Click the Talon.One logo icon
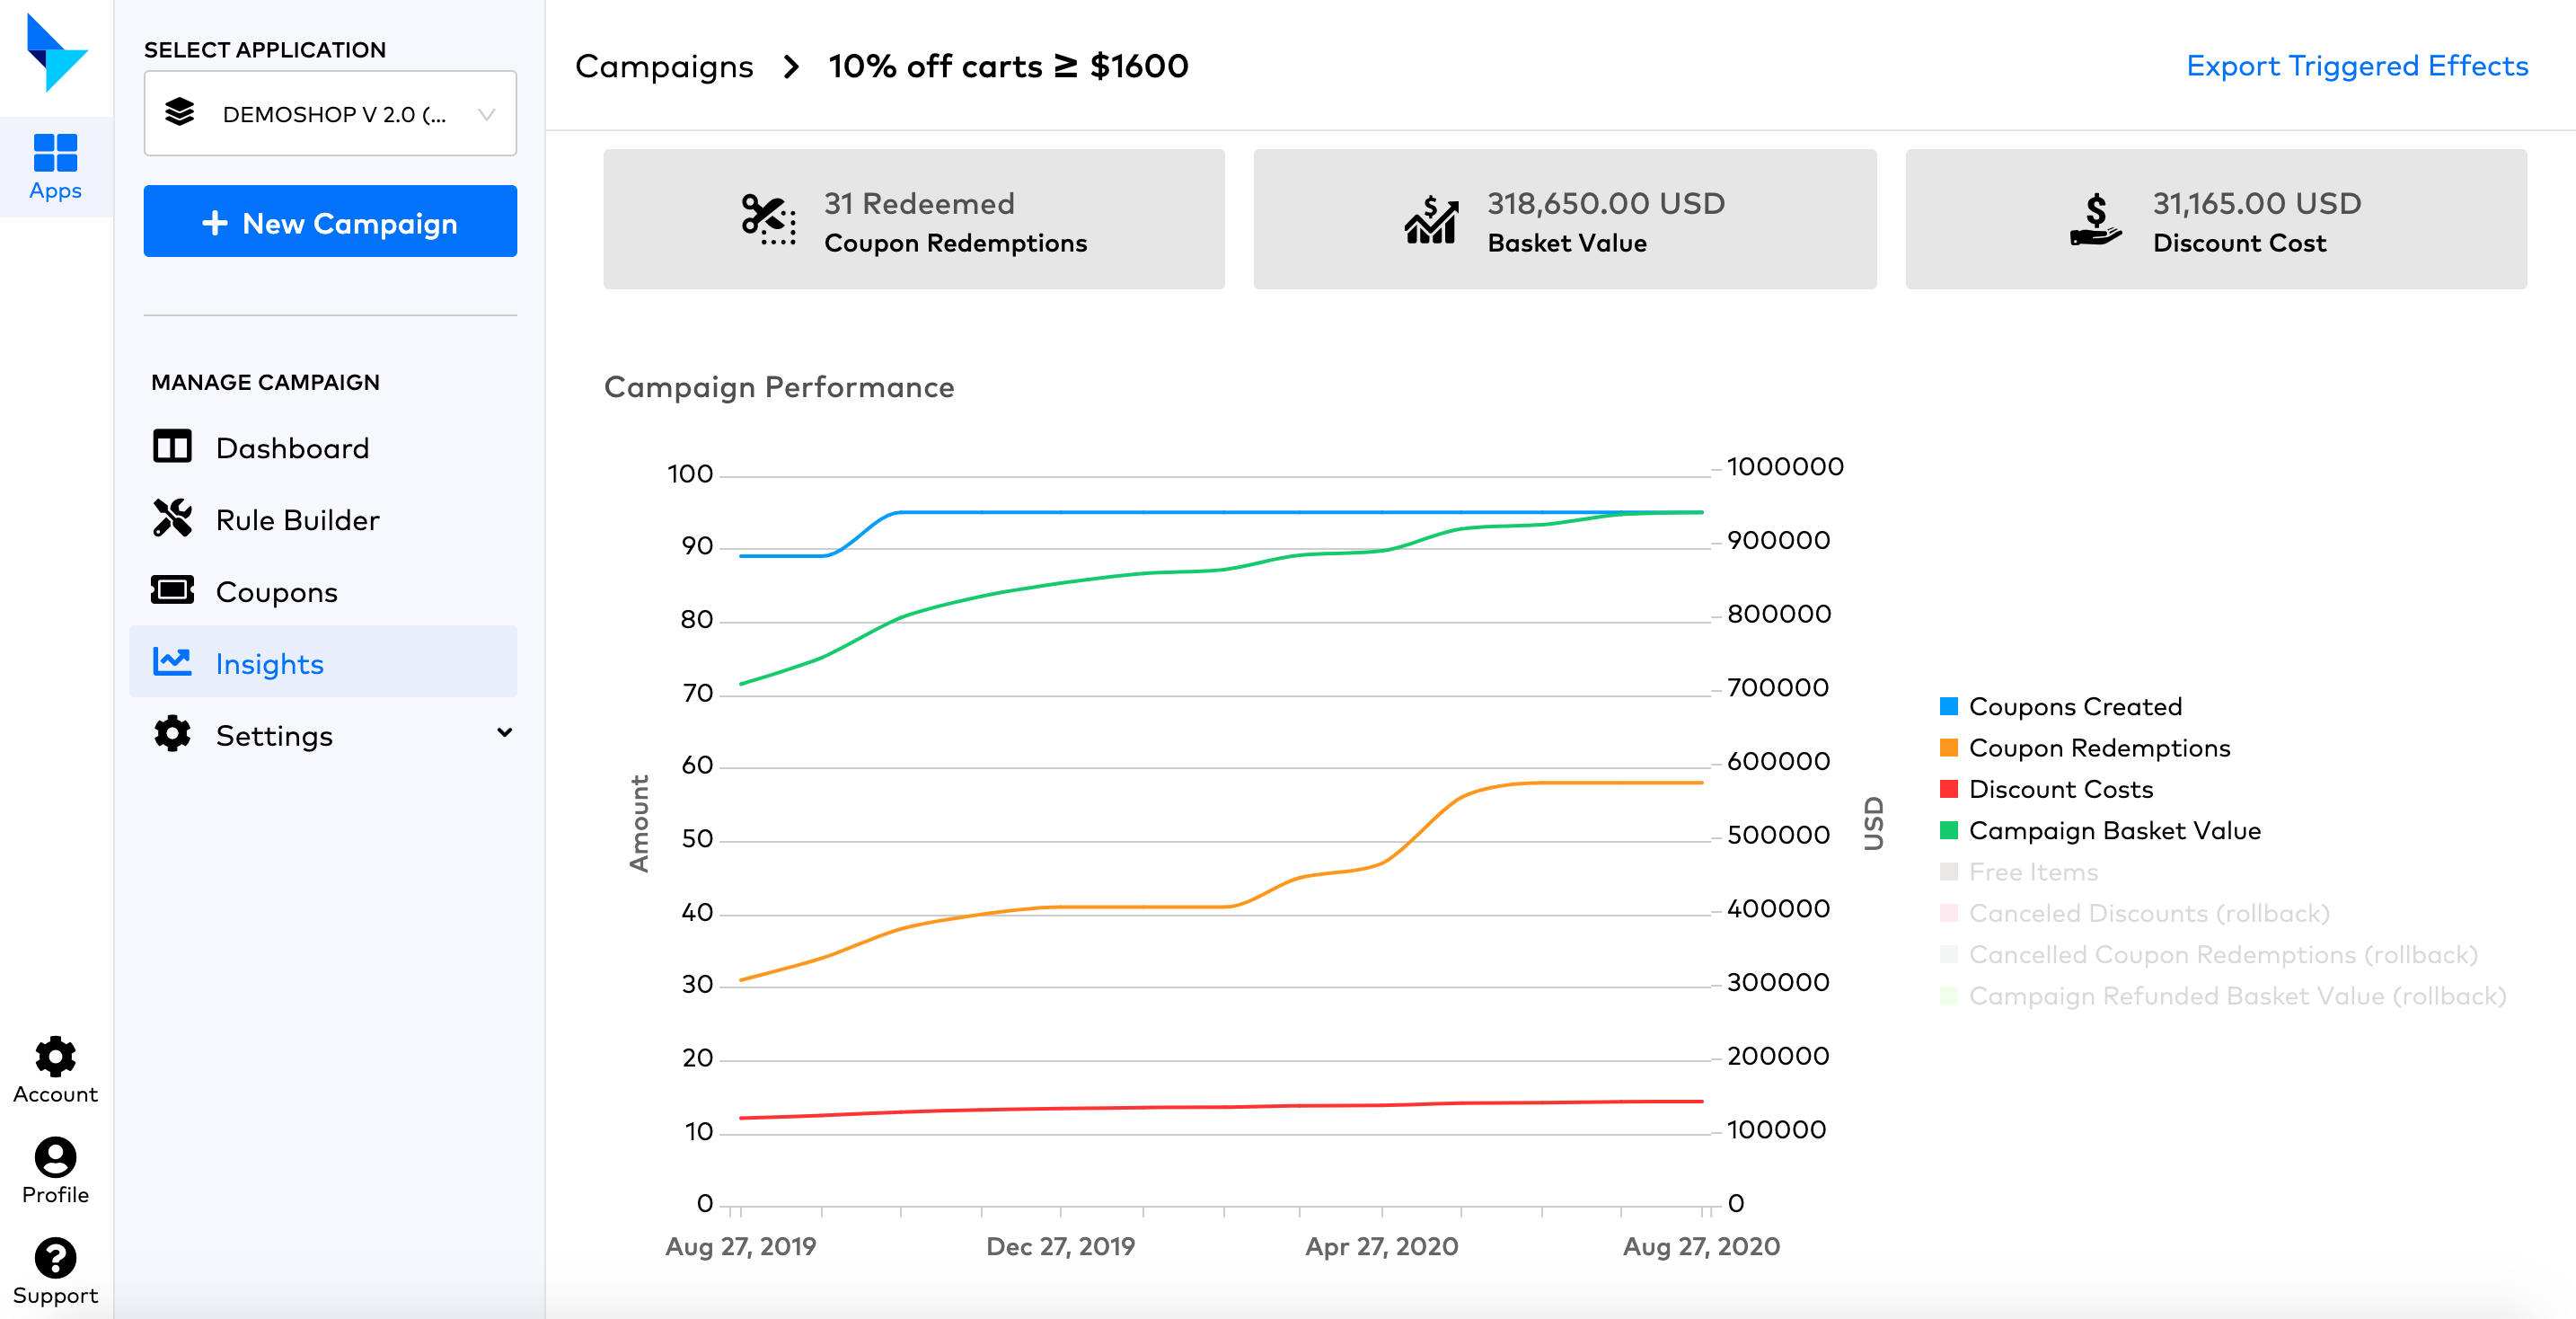Image resolution: width=2576 pixels, height=1319 pixels. [56, 53]
